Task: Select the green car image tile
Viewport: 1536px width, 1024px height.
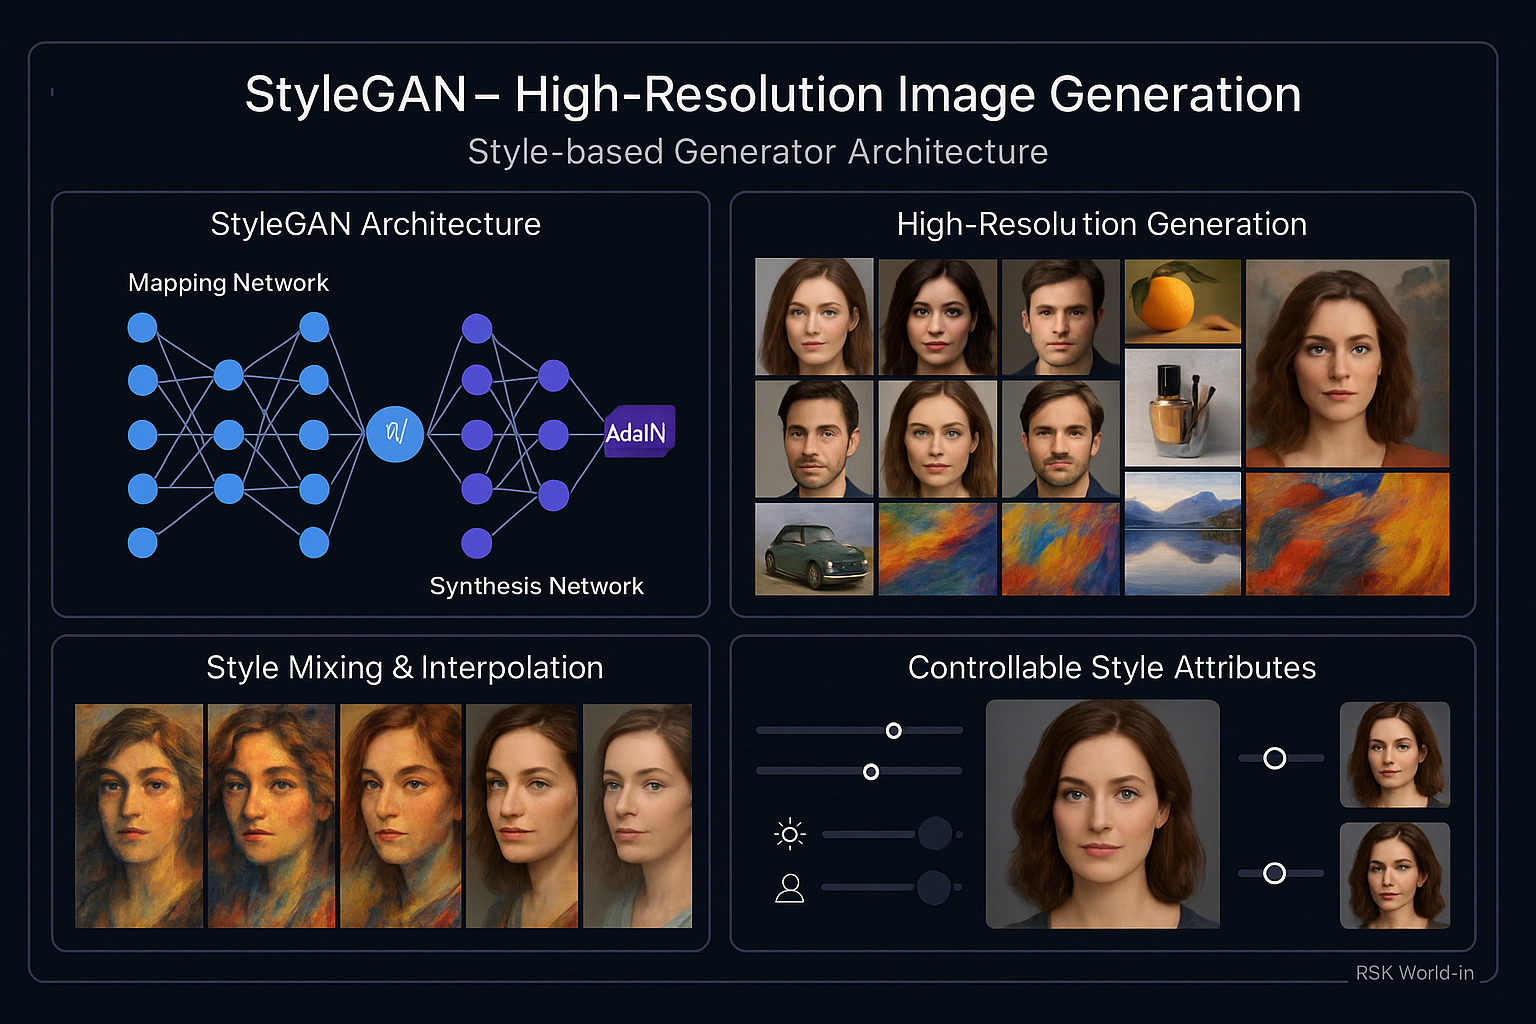Action: (x=813, y=548)
